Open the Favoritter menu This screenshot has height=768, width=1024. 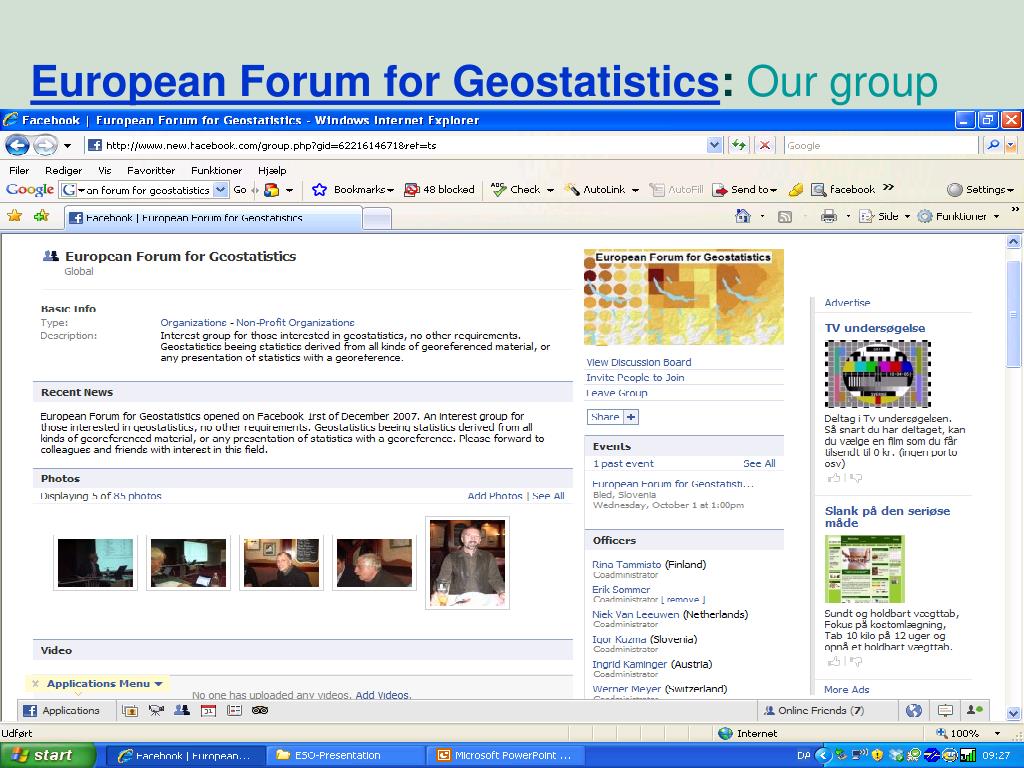click(x=151, y=170)
